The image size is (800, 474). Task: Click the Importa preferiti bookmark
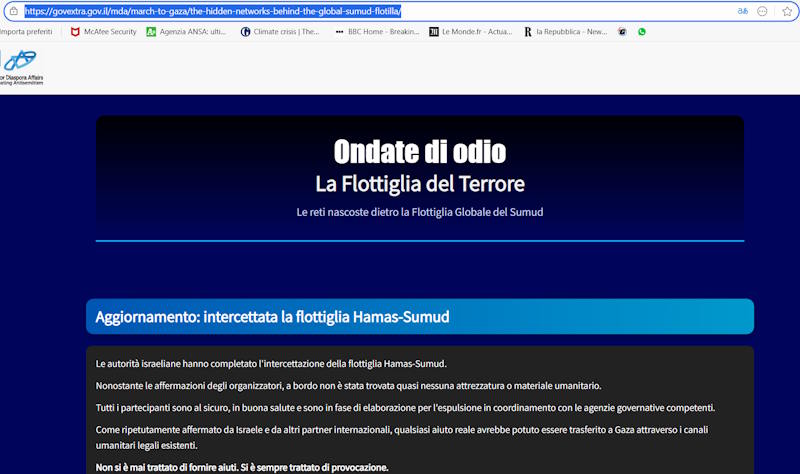click(x=25, y=32)
